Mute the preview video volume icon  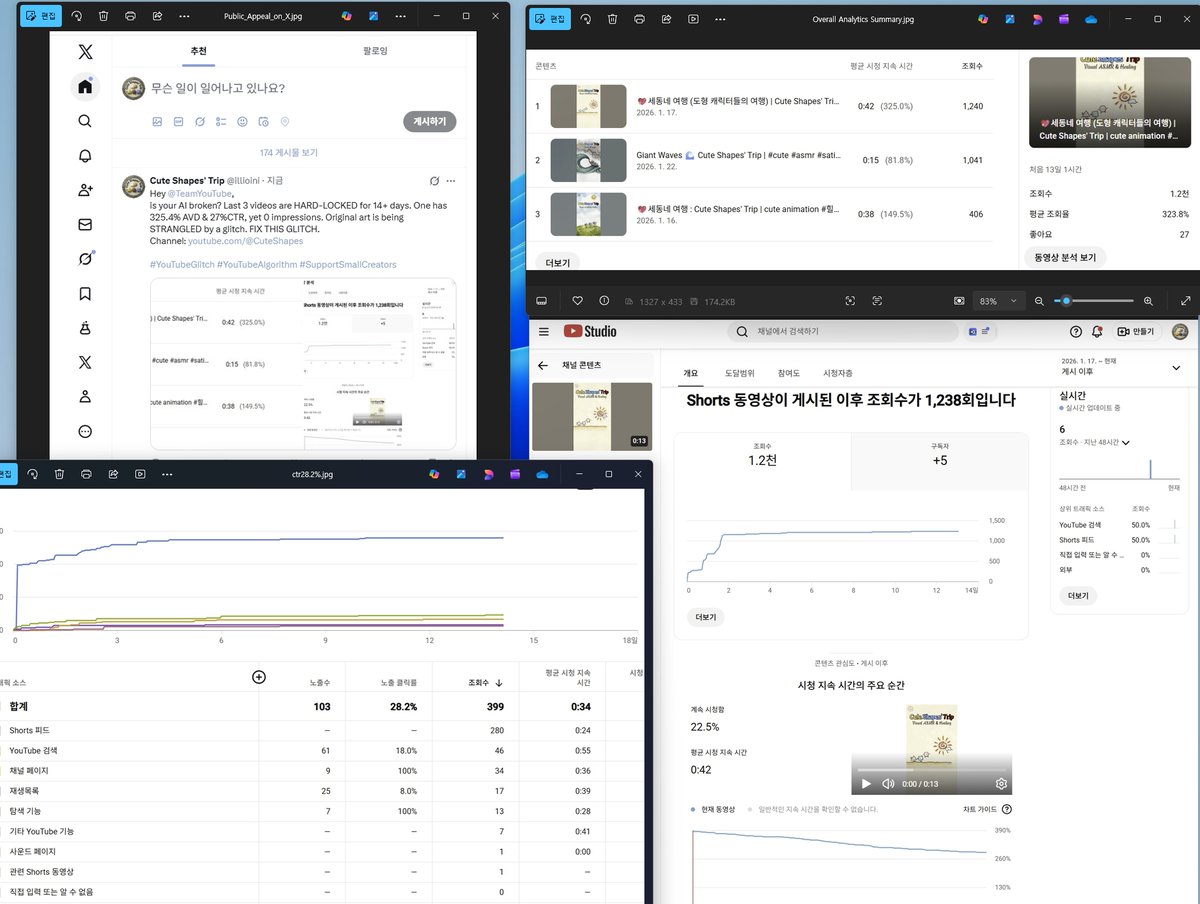[x=887, y=784]
